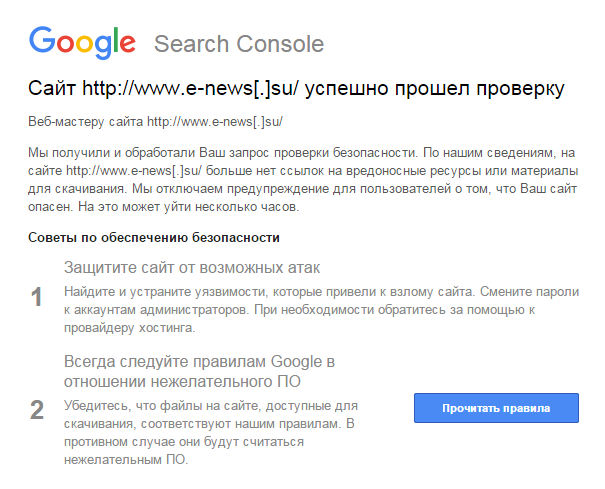Click the Search Console title text
The image size is (605, 489).
(x=238, y=44)
